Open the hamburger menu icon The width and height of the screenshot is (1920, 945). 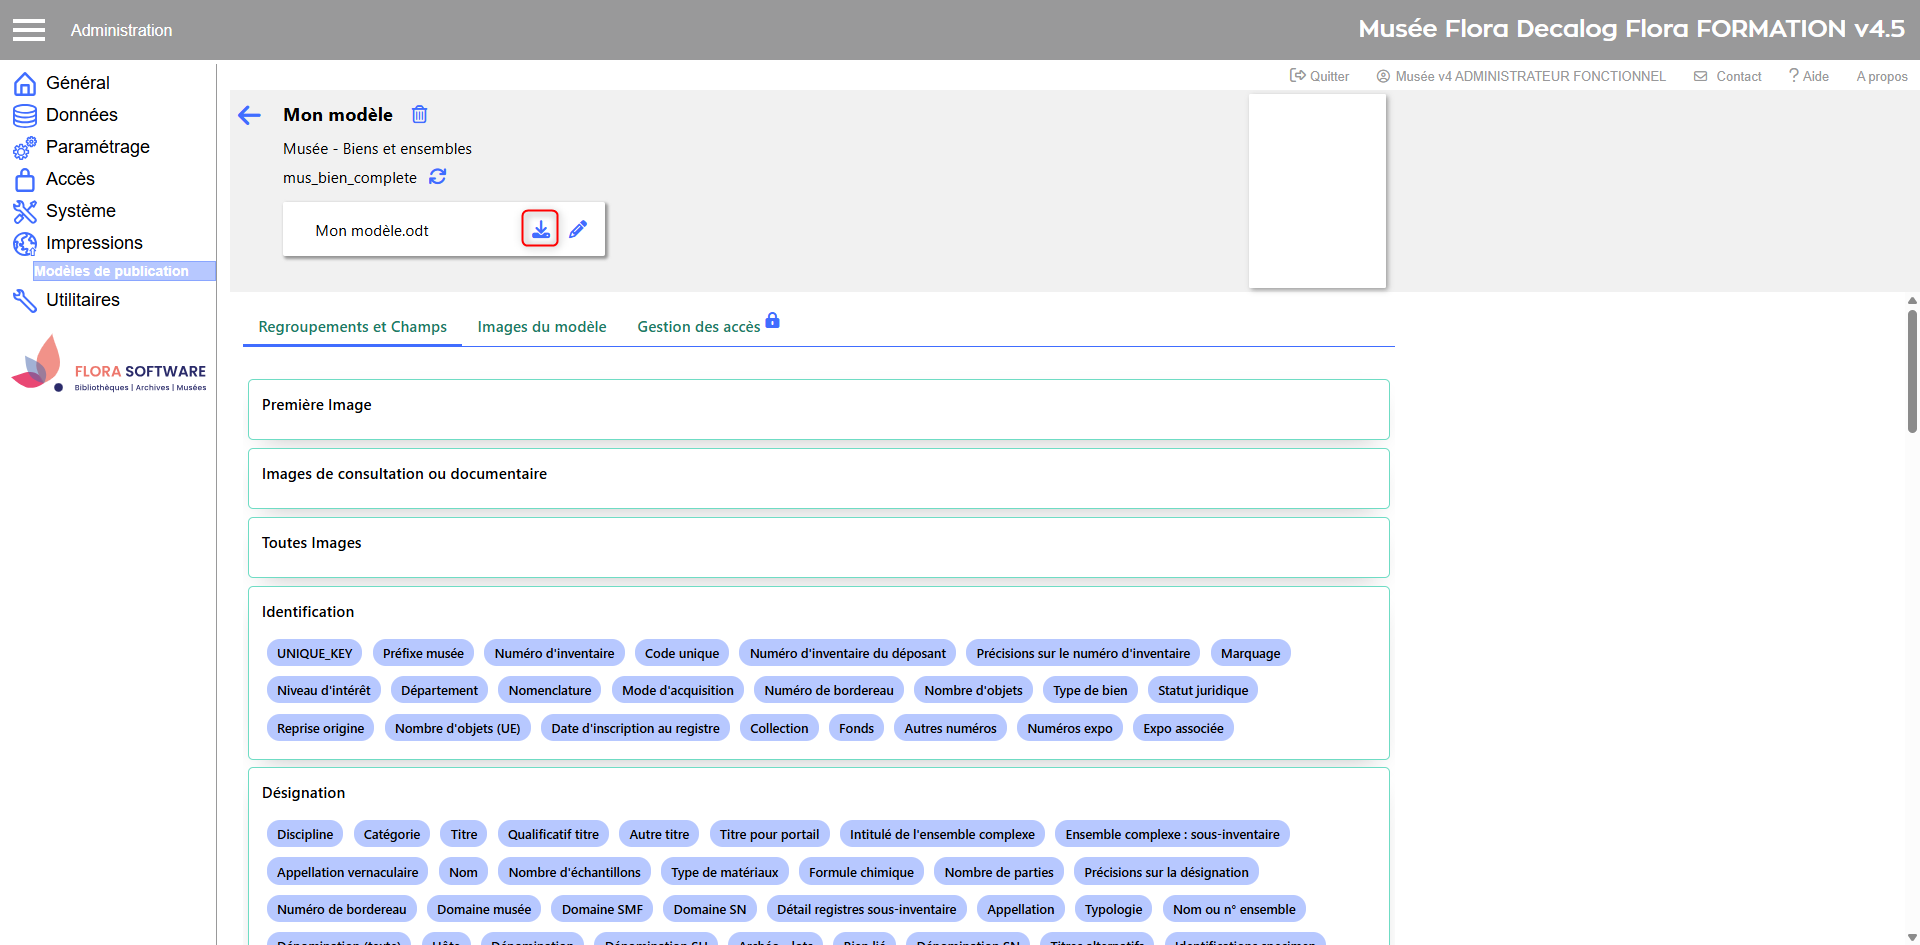[x=29, y=30]
